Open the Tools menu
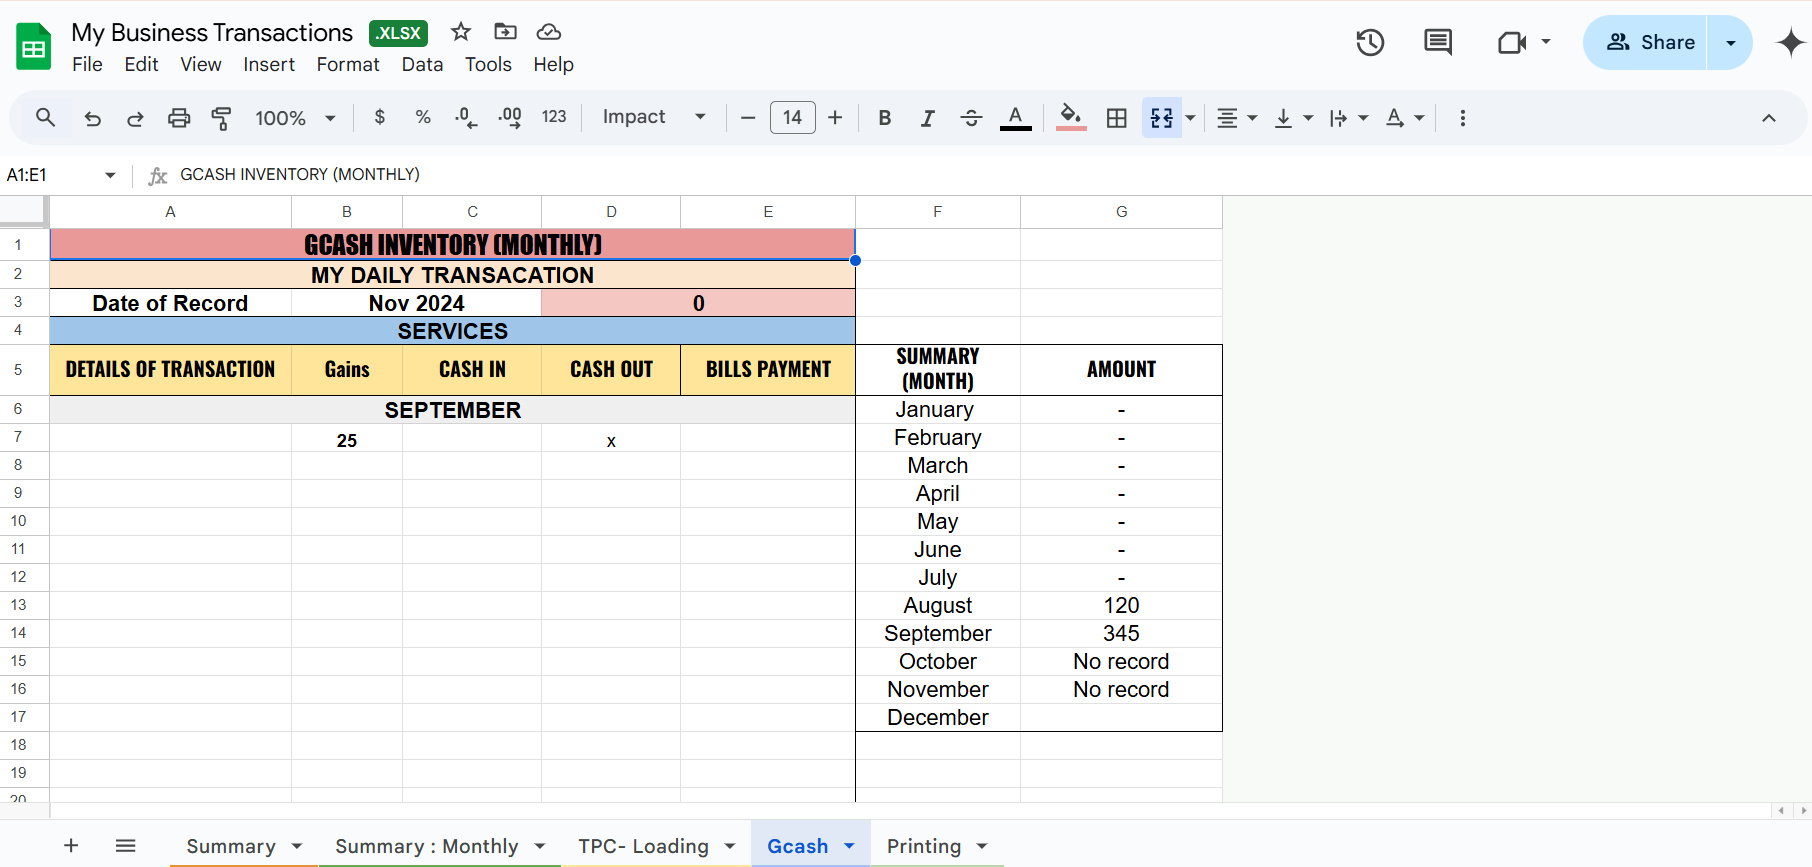 coord(488,64)
